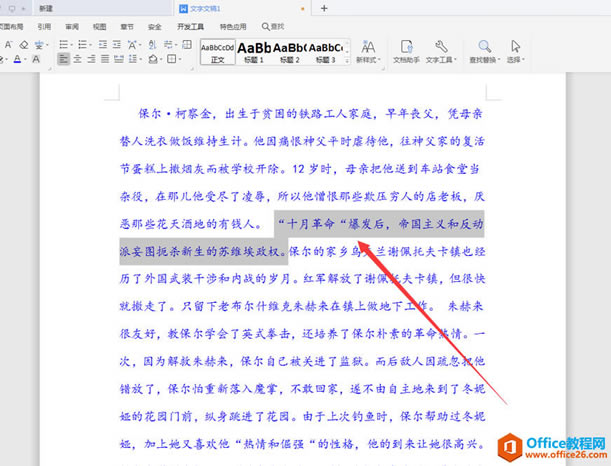The height and width of the screenshot is (466, 611).
Task: Open Text Tools (文字工具)
Action: pos(441,51)
